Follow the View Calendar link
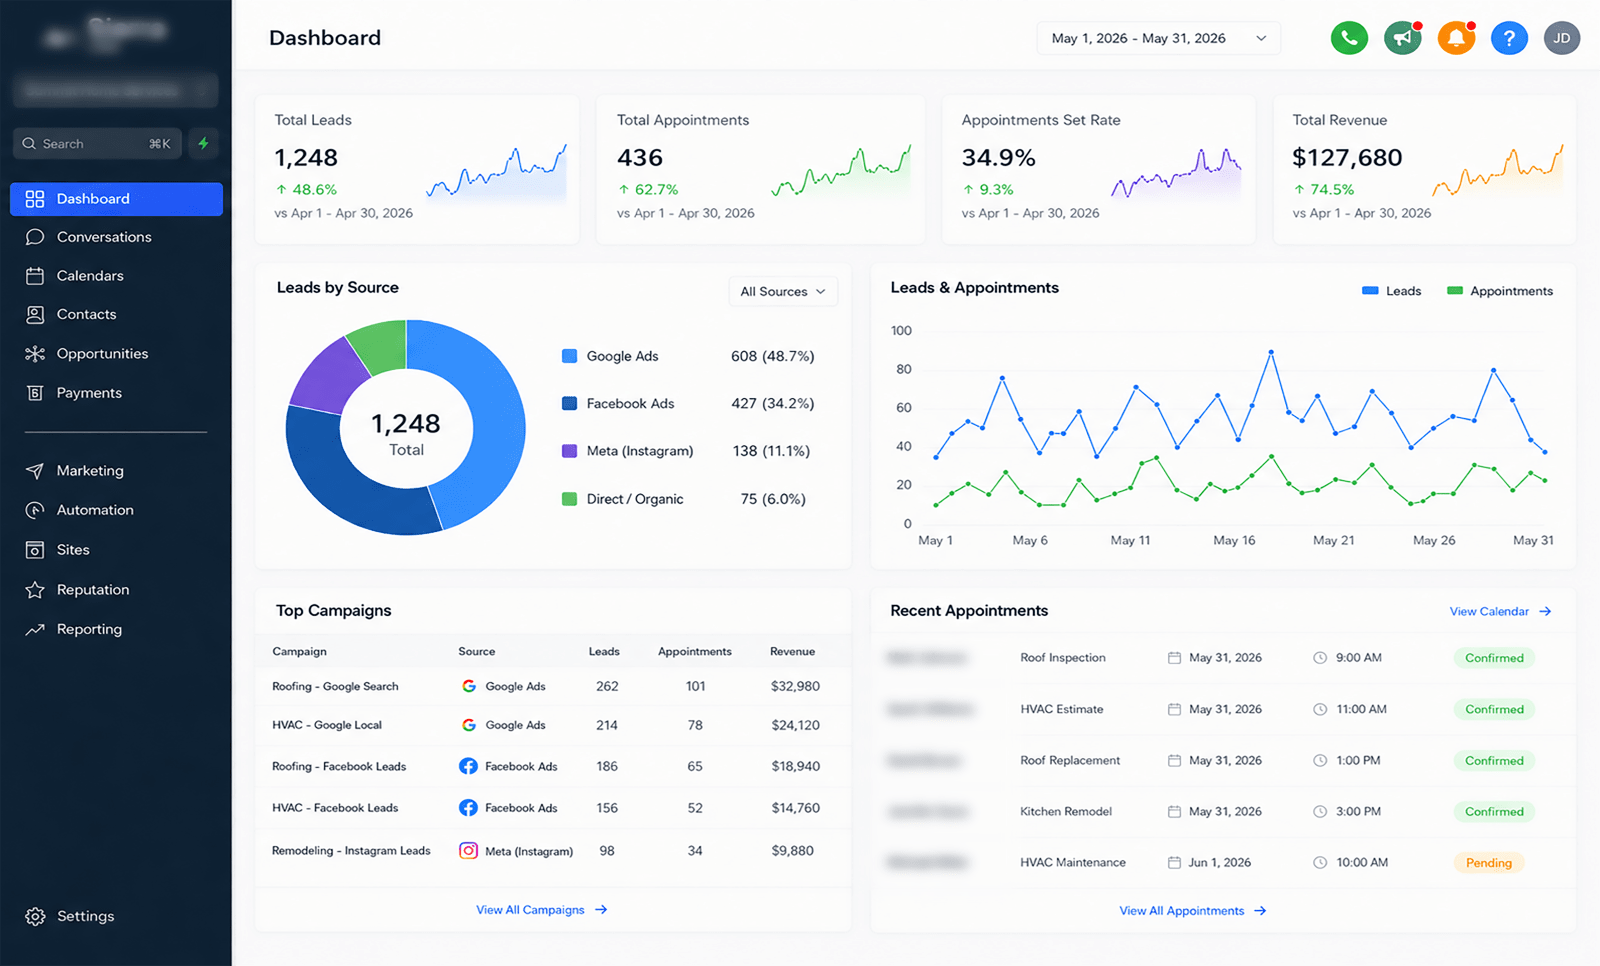 tap(1500, 611)
